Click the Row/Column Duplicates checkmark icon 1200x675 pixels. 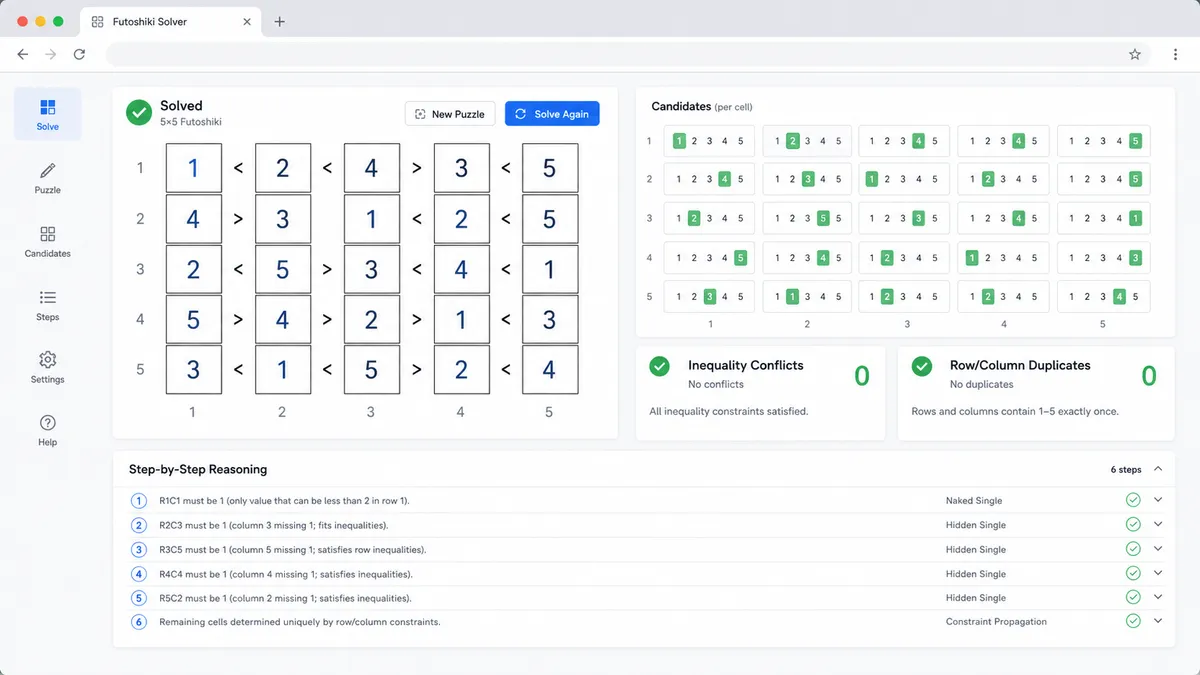point(922,366)
